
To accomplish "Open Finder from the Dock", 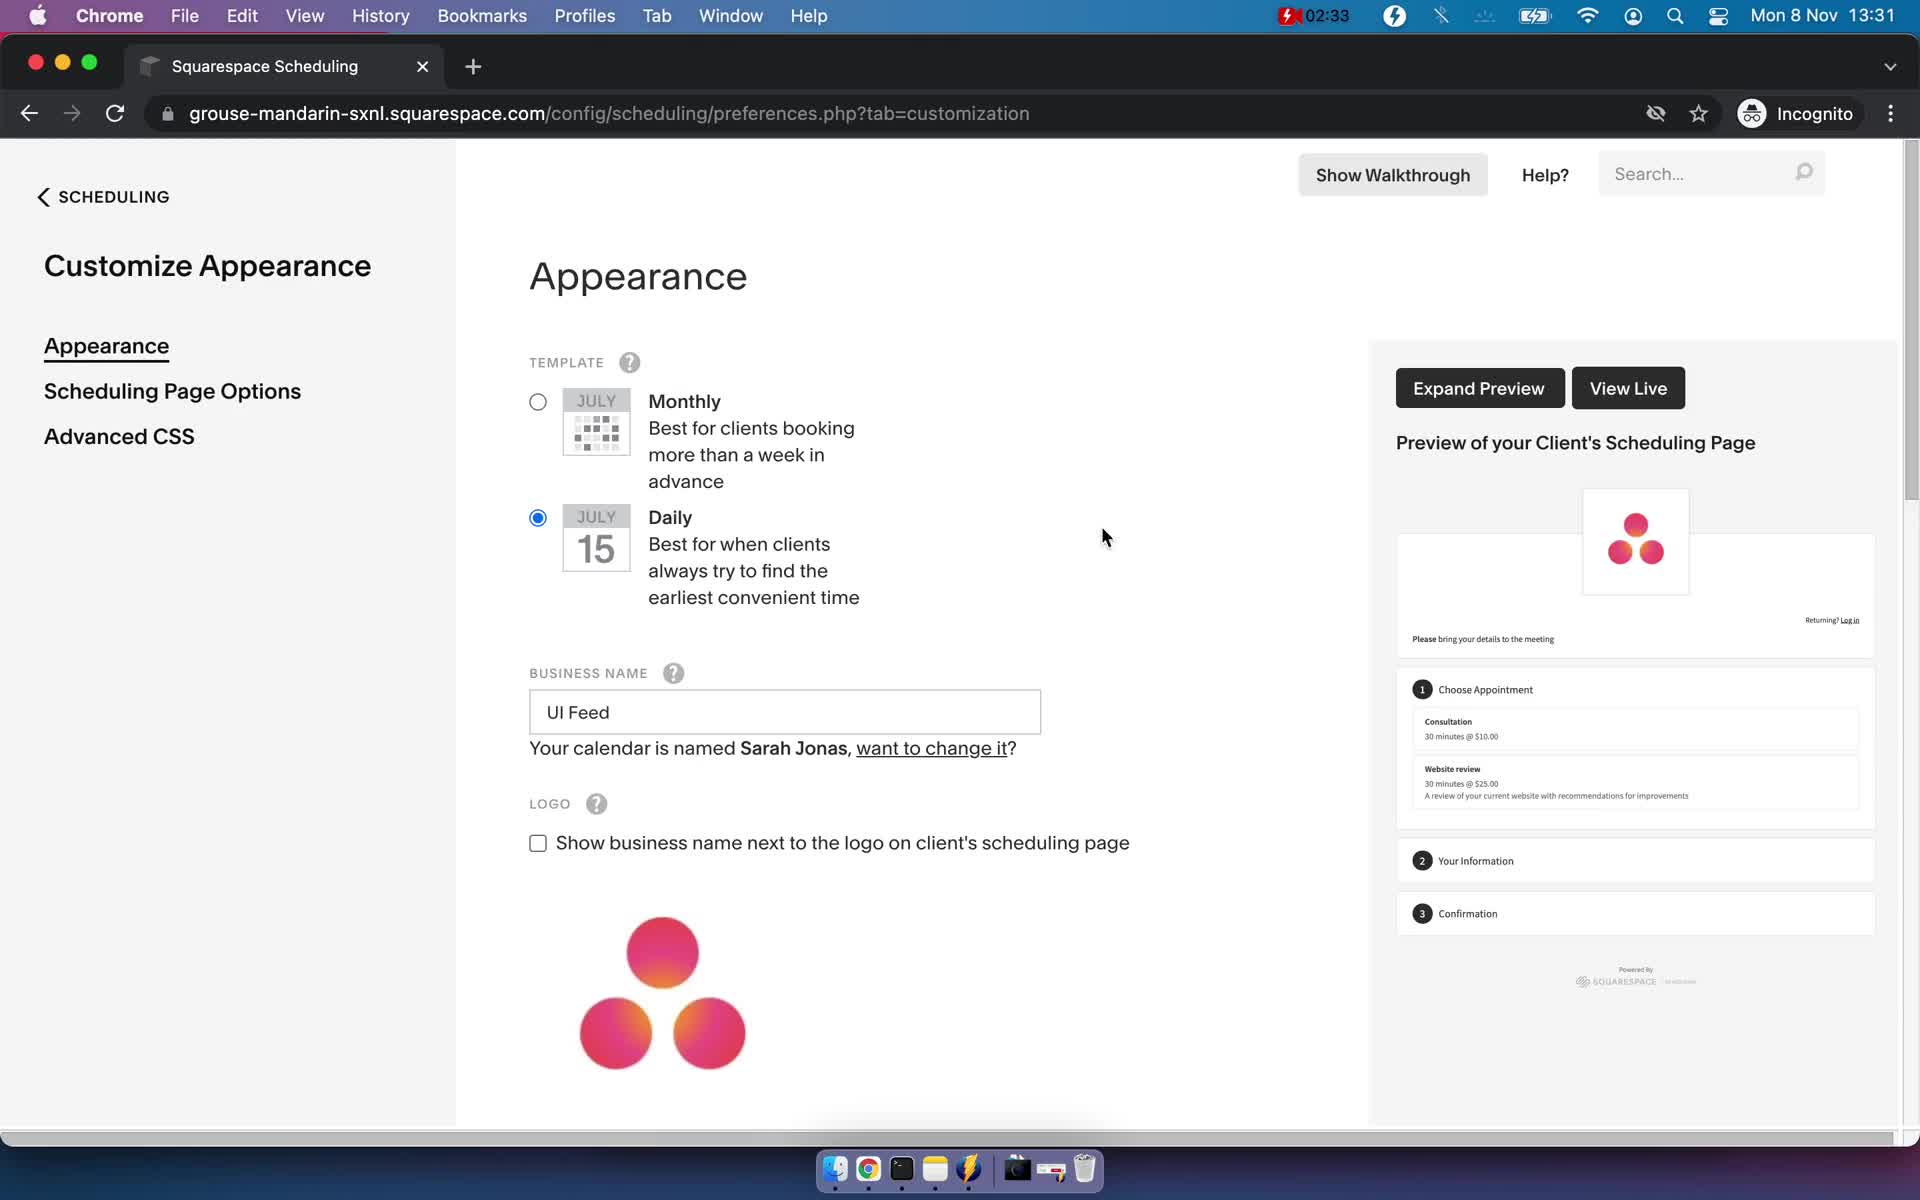I will click(x=835, y=1169).
